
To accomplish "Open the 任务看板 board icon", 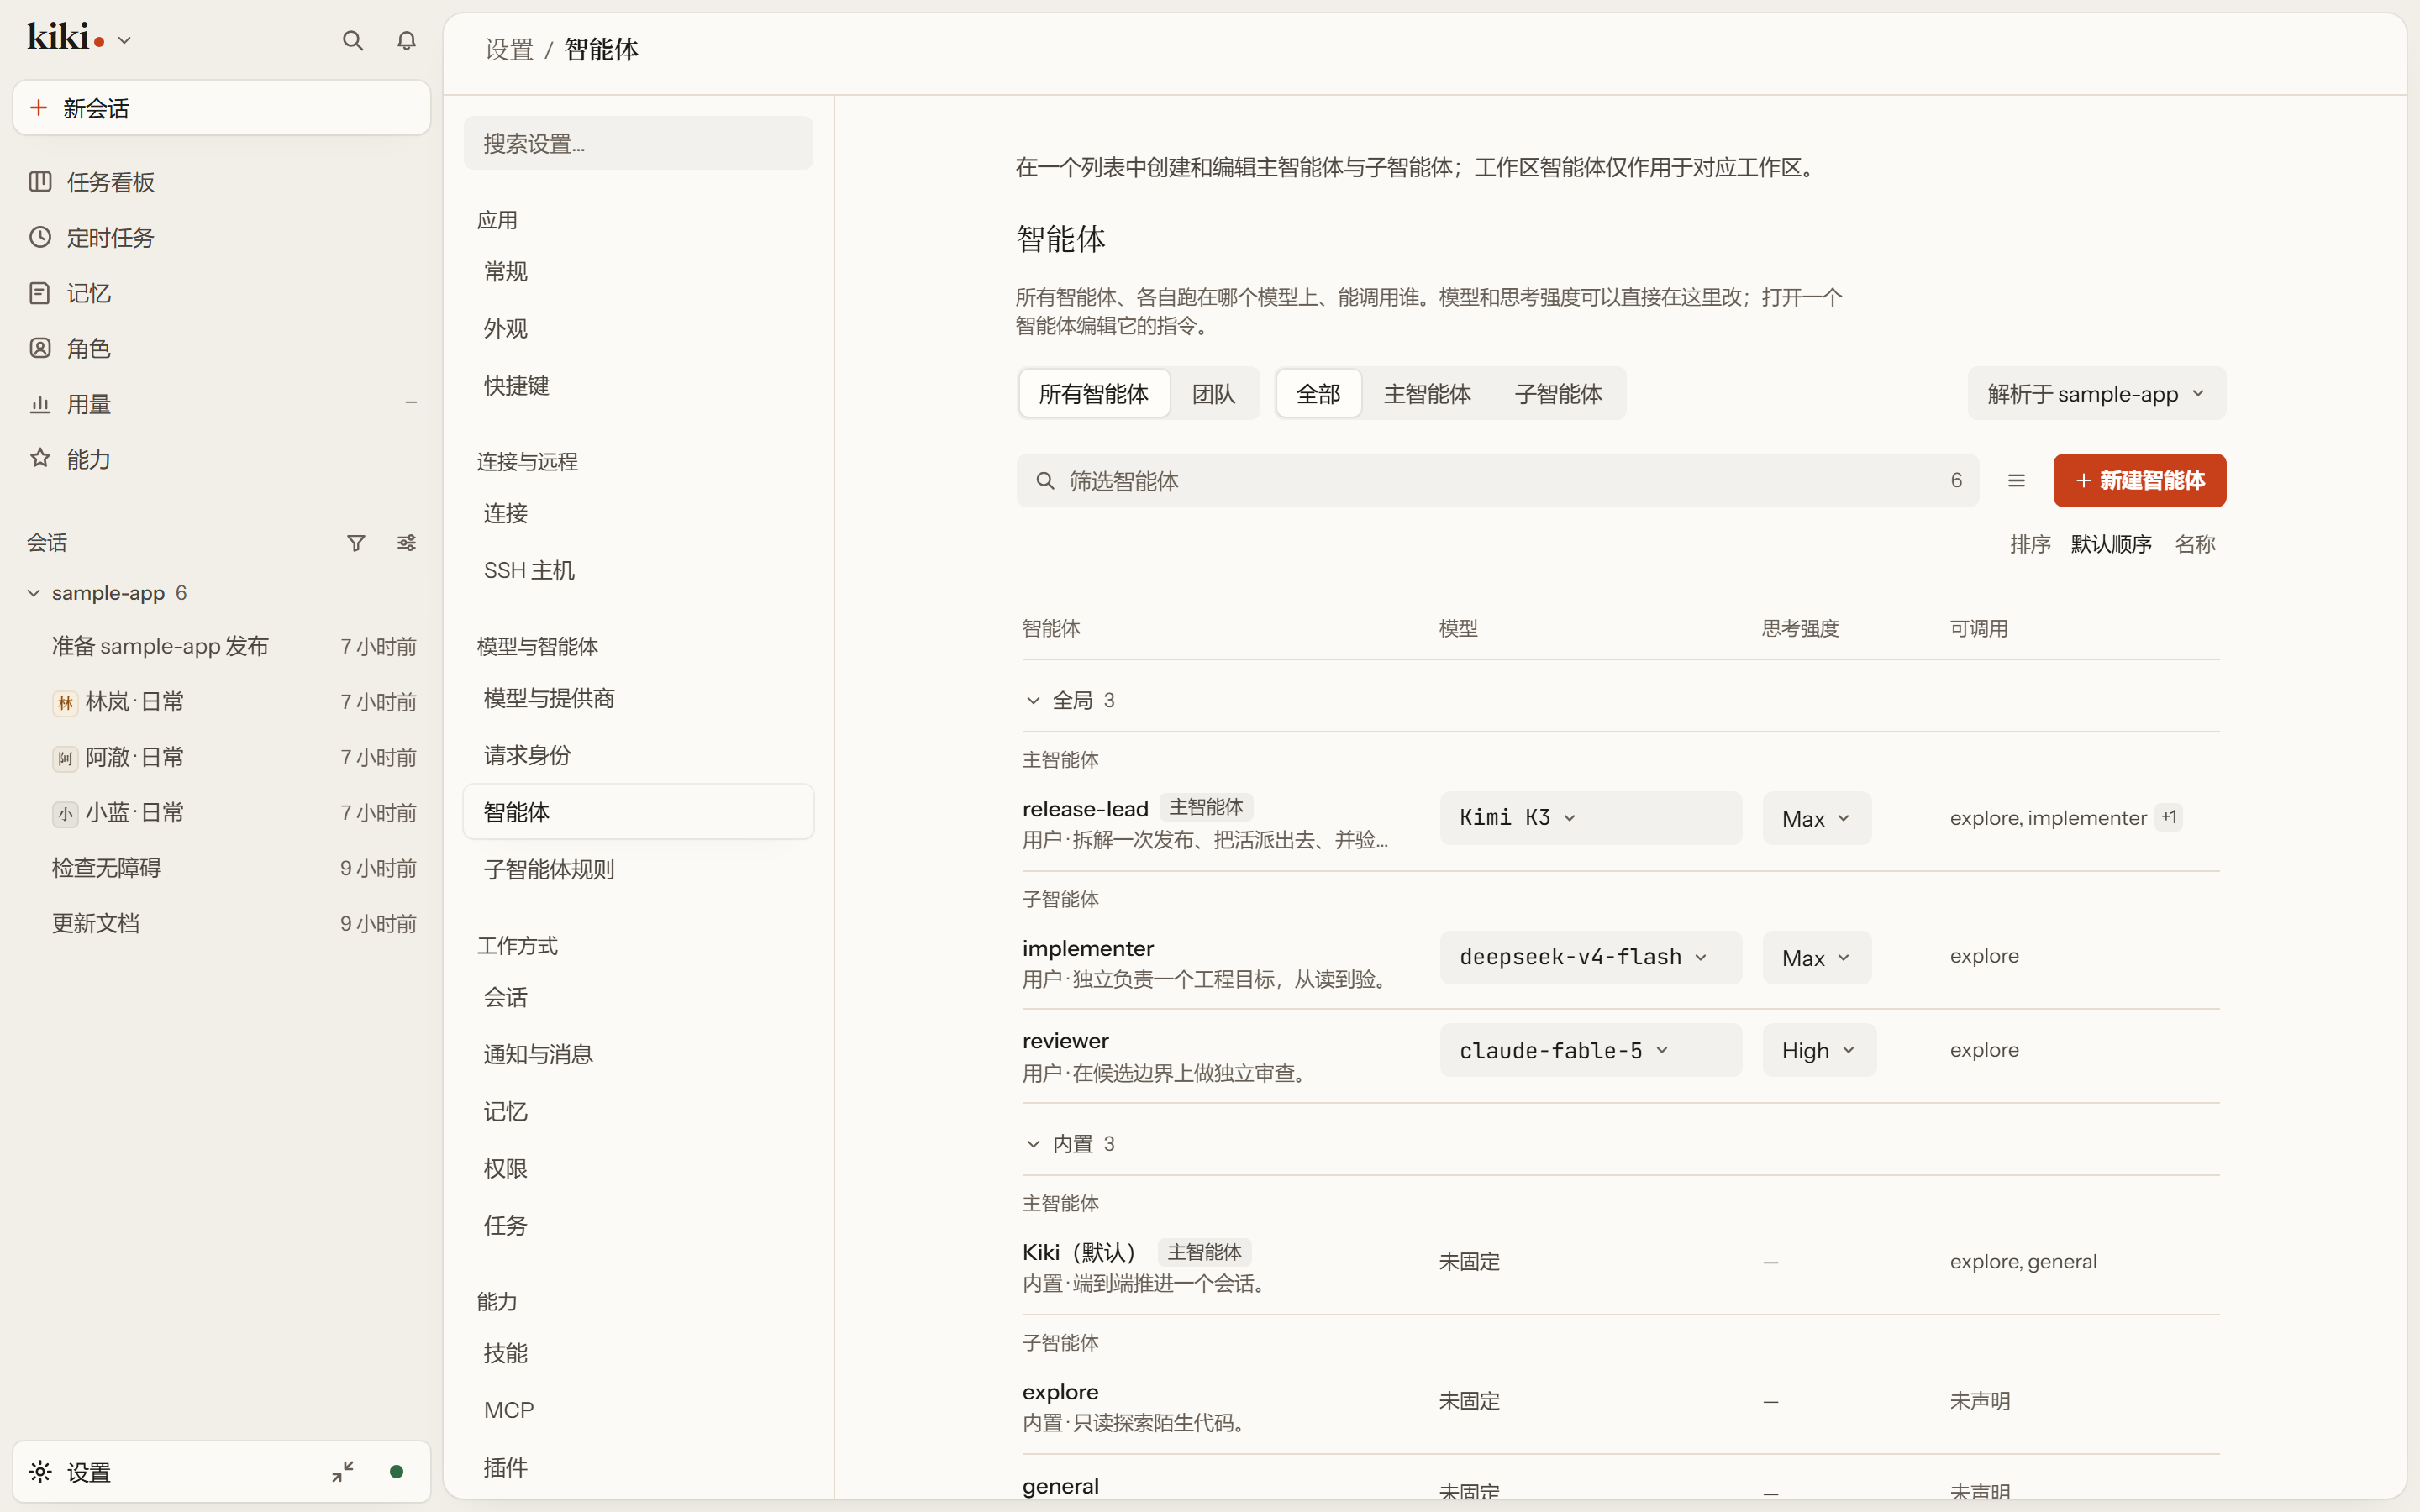I will click(40, 182).
